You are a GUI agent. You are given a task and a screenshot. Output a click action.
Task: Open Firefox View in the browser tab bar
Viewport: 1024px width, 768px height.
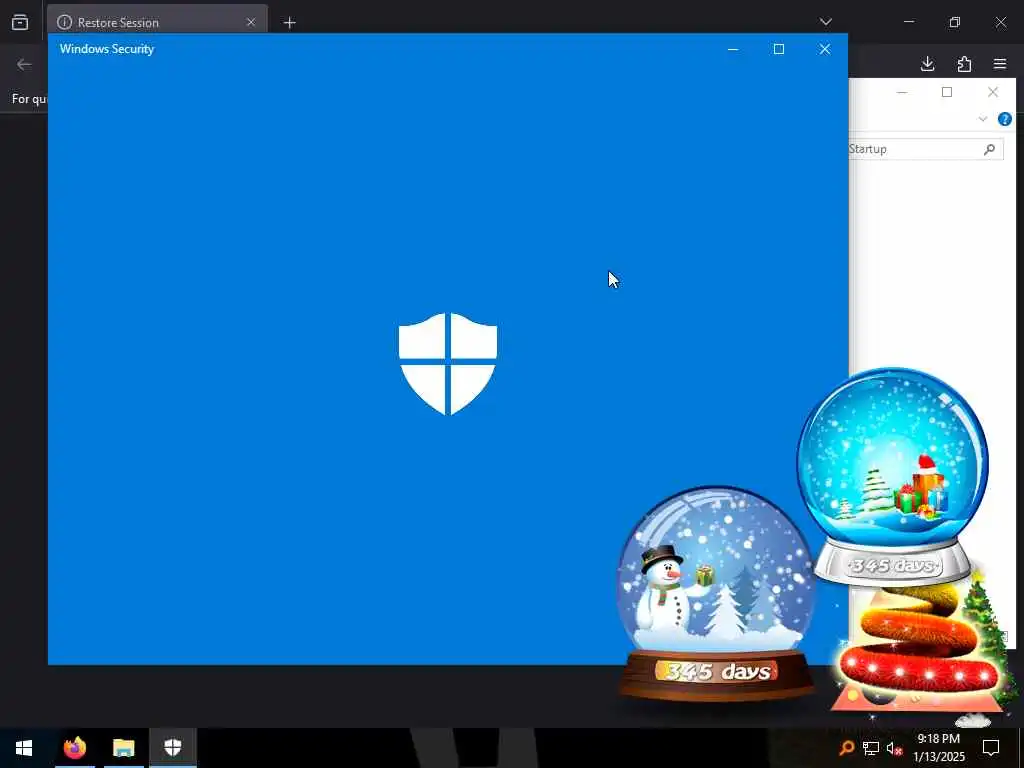(x=20, y=22)
